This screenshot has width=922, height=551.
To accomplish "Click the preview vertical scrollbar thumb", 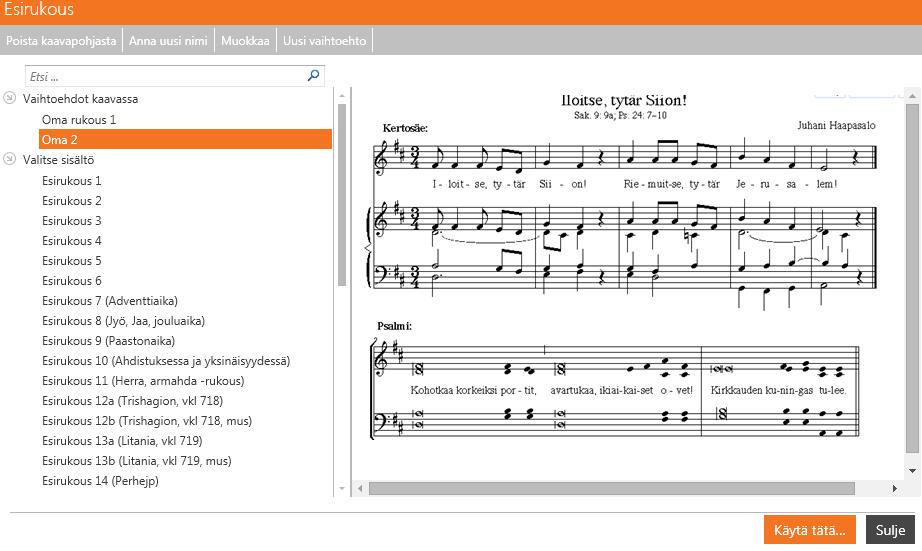I will [912, 279].
